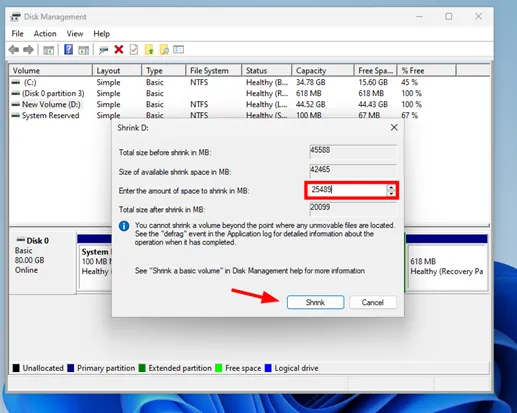Open the View menu
The height and width of the screenshot is (413, 517).
[x=75, y=34]
